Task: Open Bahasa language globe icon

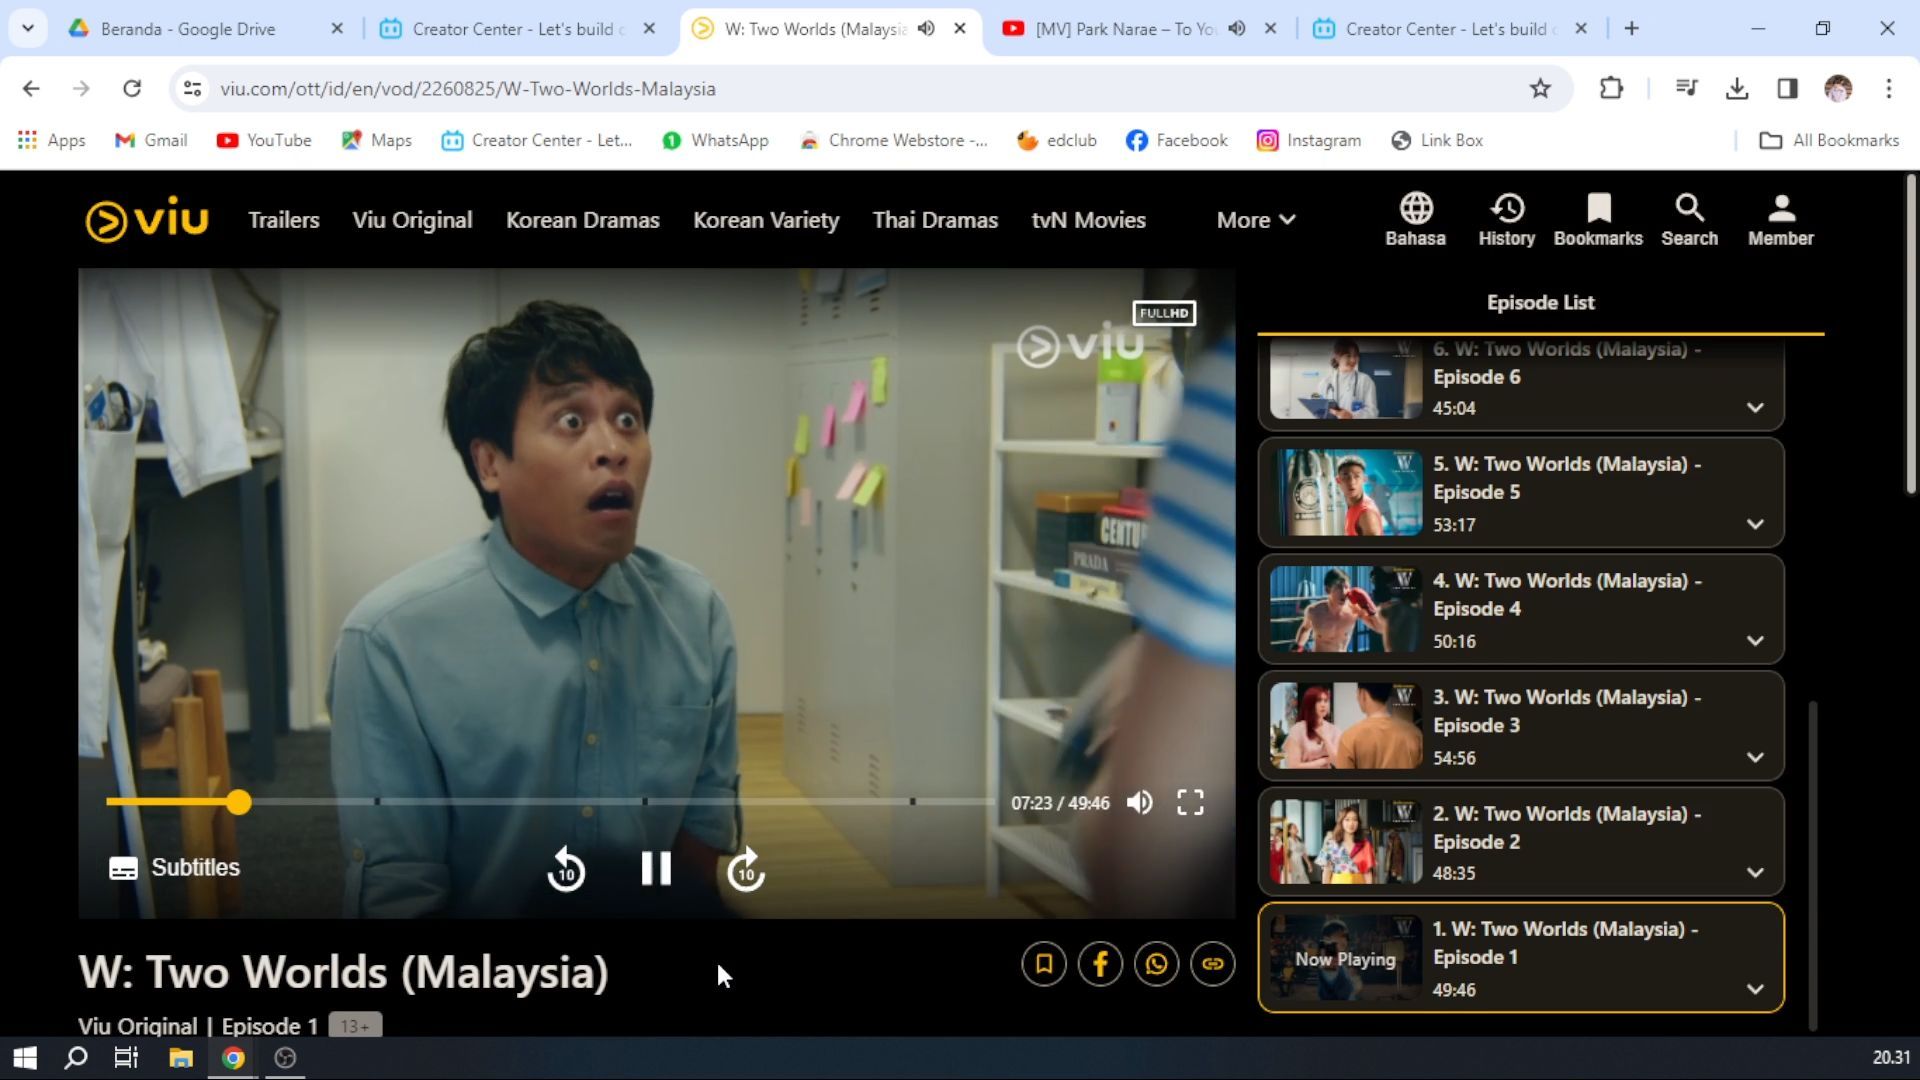Action: pyautogui.click(x=1415, y=219)
